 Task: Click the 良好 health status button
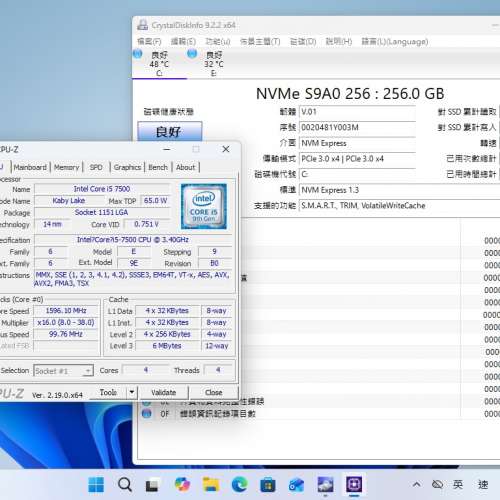click(170, 132)
